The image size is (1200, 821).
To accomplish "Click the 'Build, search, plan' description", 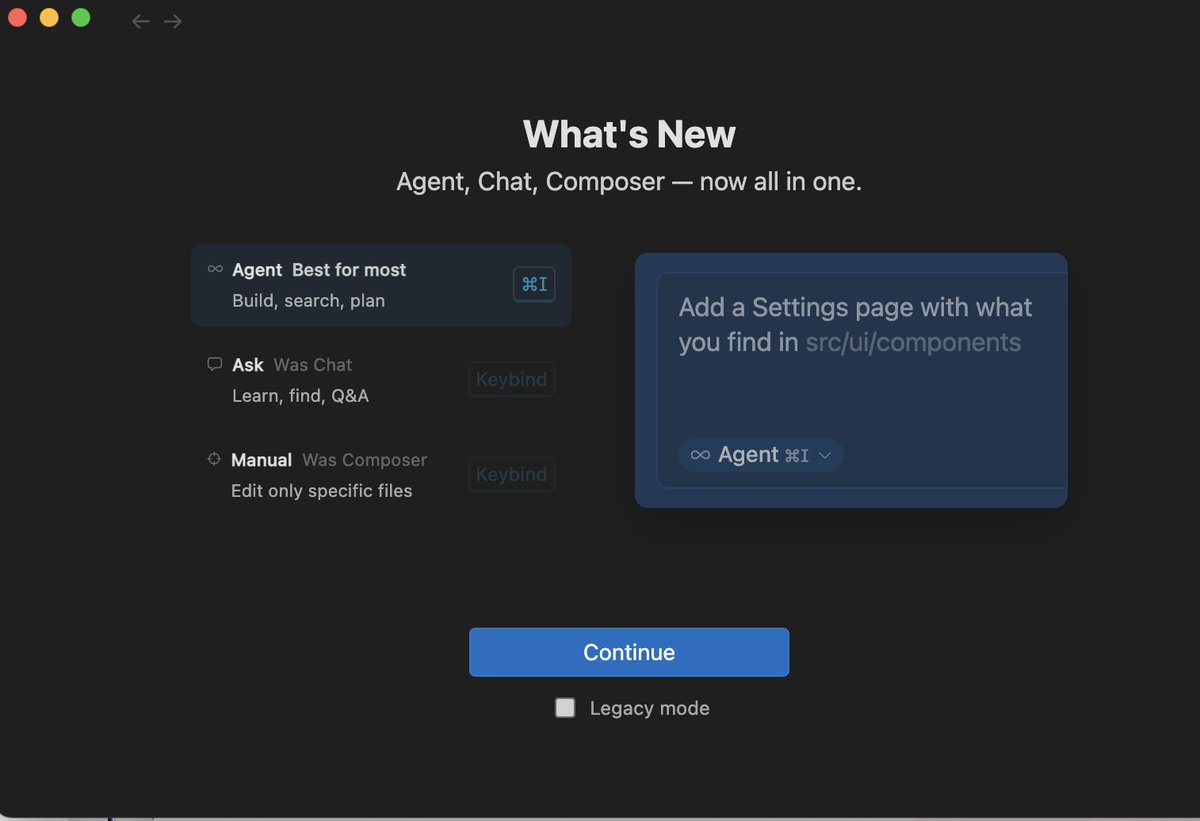I will pos(308,301).
